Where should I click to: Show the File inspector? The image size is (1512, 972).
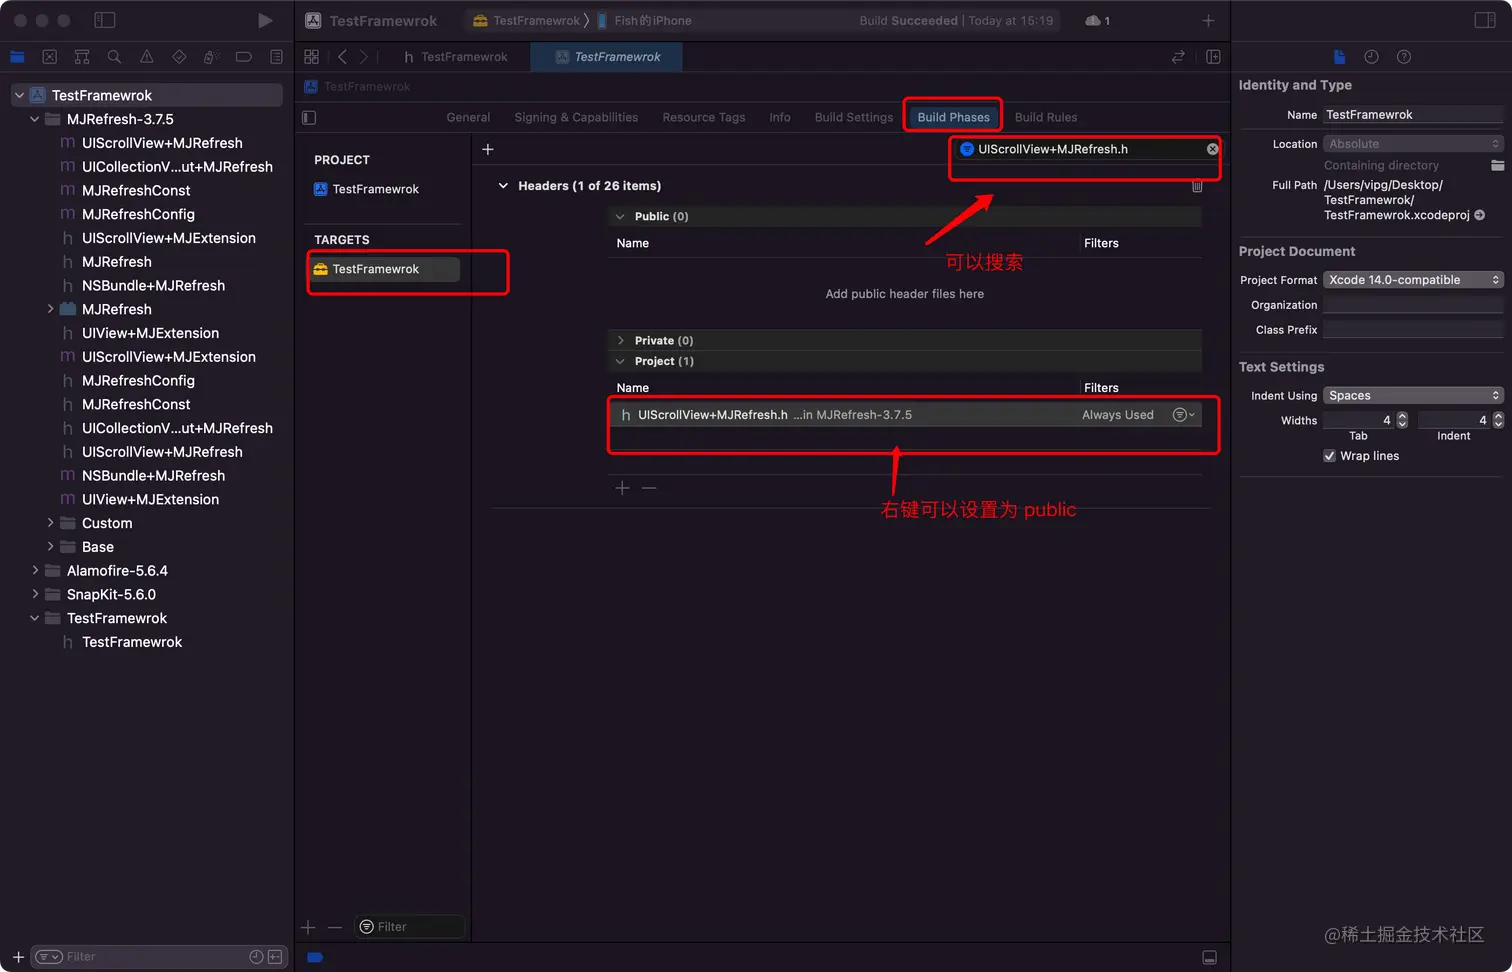coord(1339,57)
